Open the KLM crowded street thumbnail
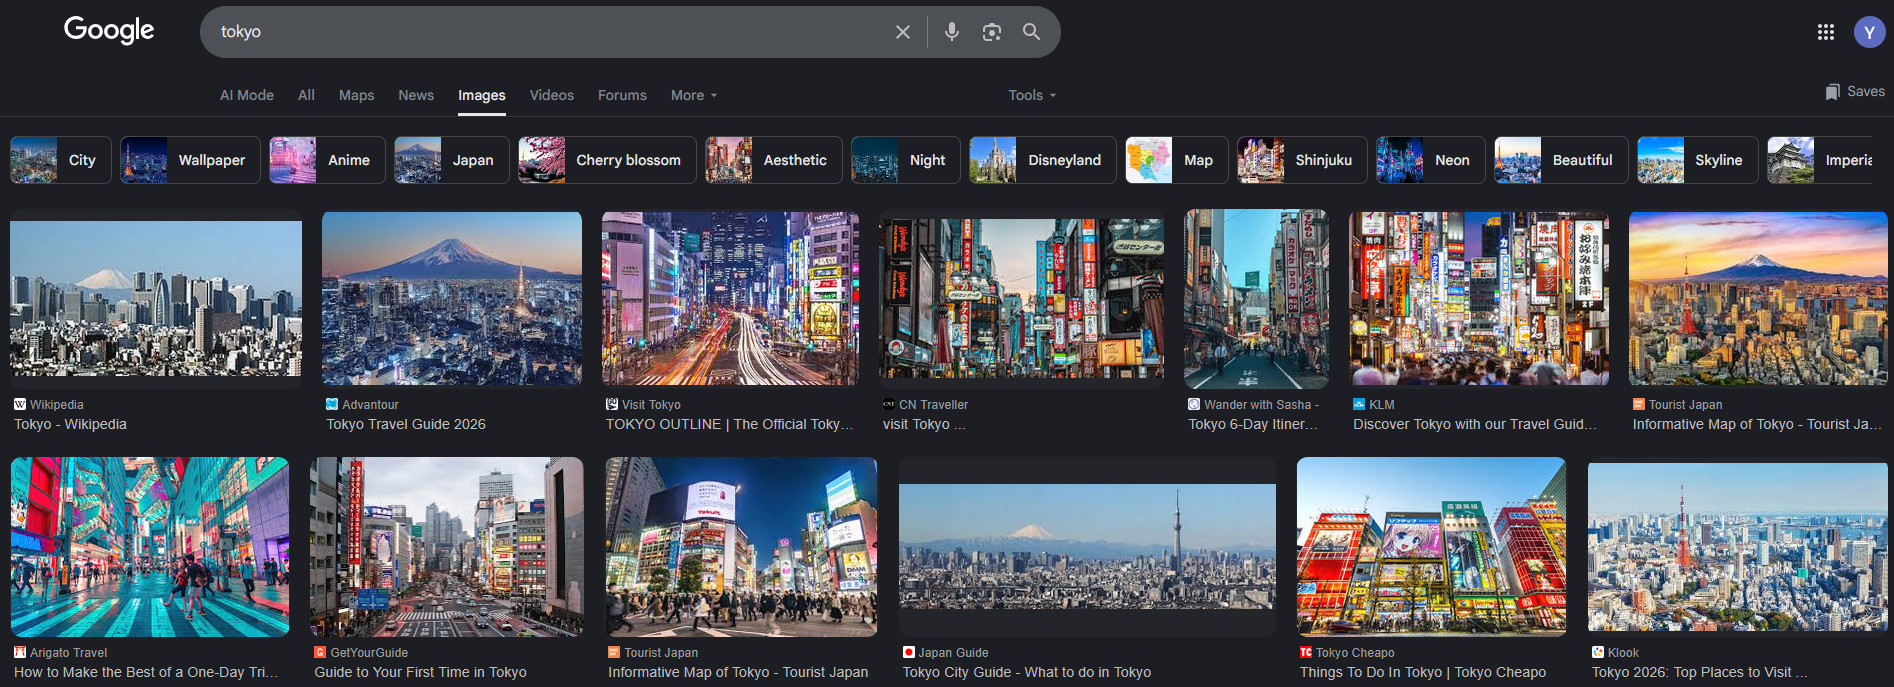The image size is (1894, 687). tap(1479, 298)
